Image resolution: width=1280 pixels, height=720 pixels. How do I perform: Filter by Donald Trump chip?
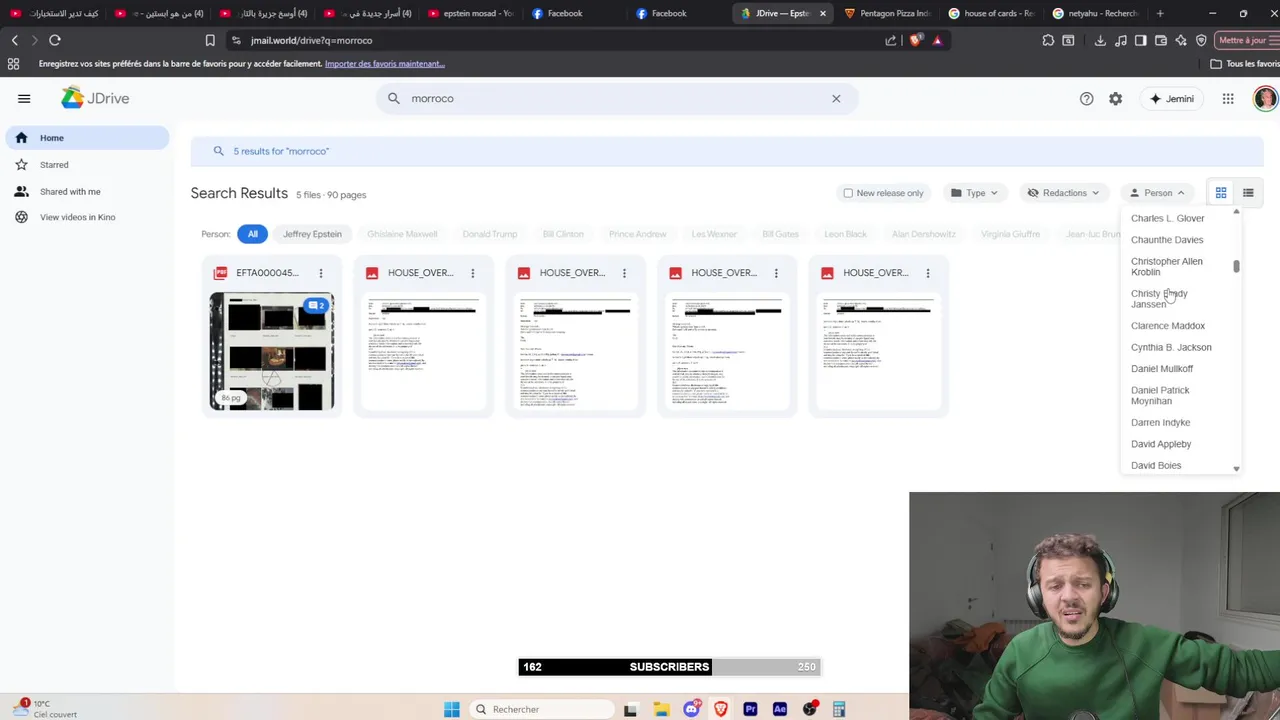[490, 234]
